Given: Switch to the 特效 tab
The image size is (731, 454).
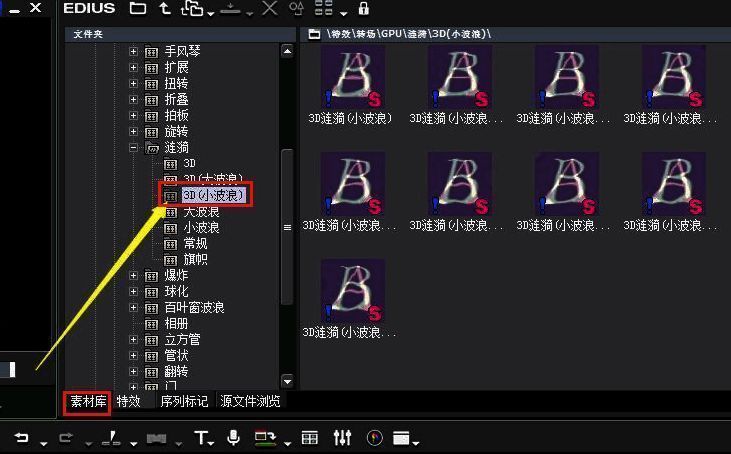Looking at the screenshot, I should point(129,401).
